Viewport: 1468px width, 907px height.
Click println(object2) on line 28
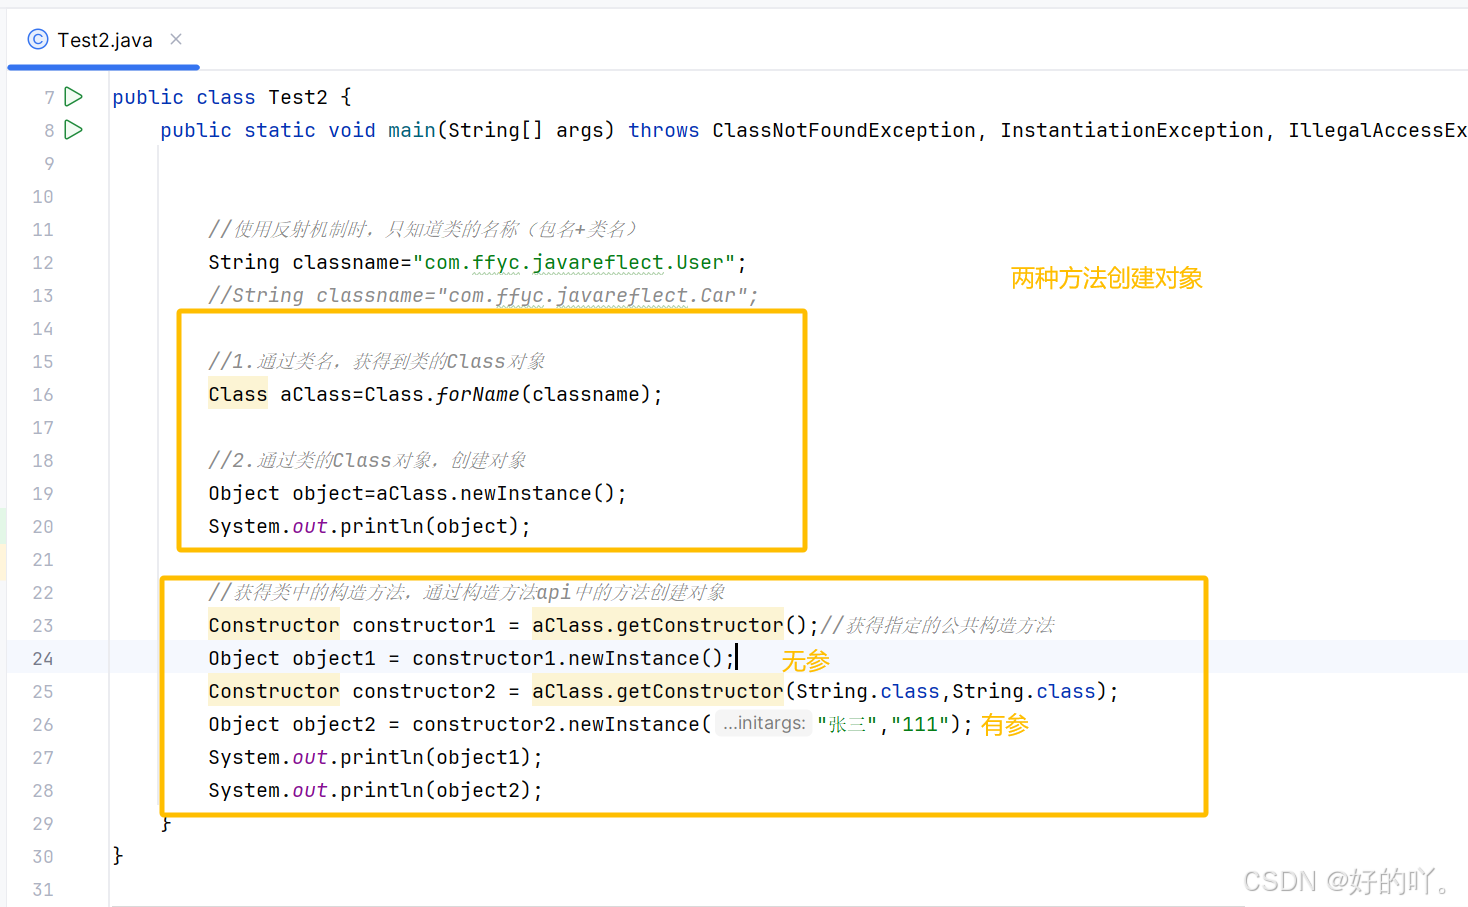point(436,791)
